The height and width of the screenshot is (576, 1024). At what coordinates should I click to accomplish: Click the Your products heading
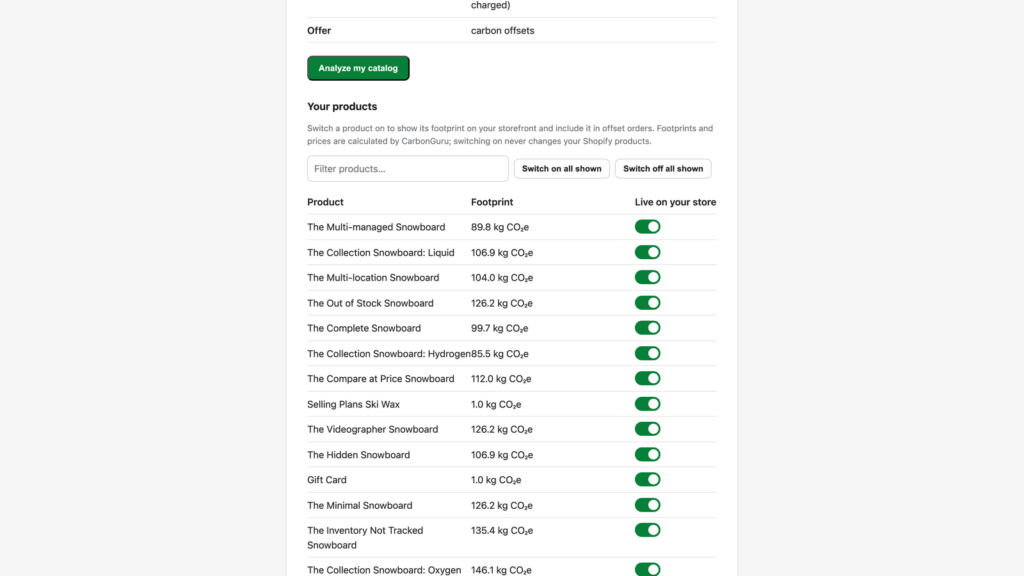(342, 106)
